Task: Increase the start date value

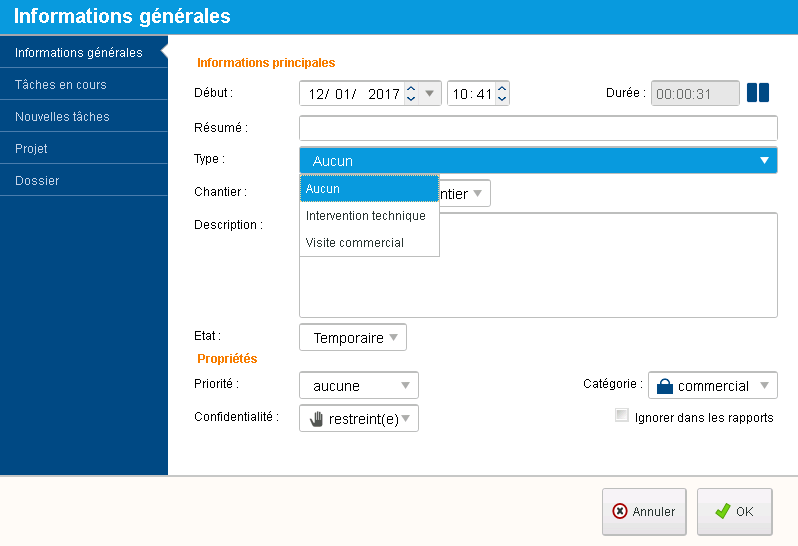Action: point(411,88)
